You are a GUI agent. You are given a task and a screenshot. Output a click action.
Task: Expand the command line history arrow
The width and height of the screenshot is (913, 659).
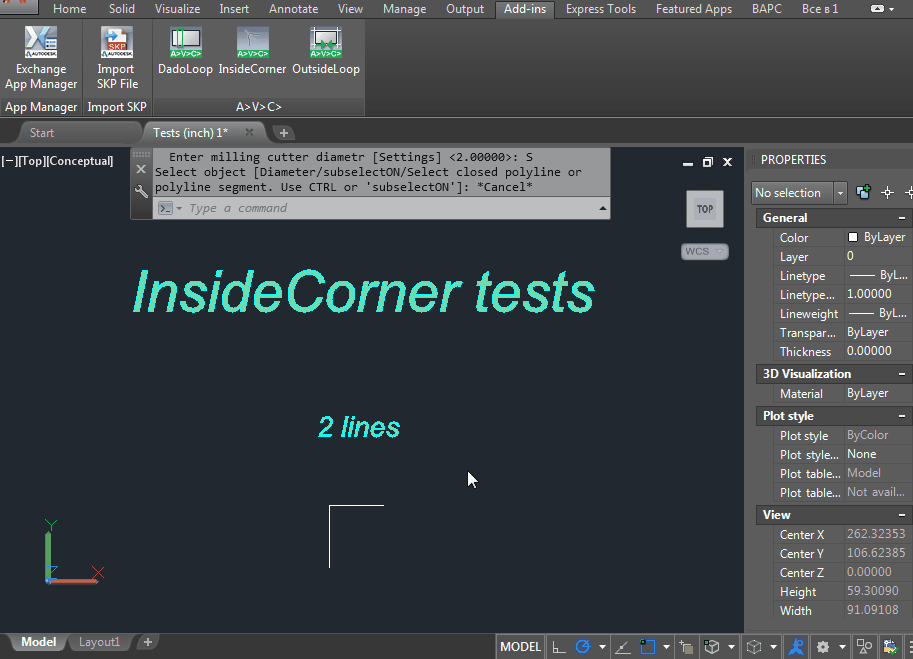603,208
